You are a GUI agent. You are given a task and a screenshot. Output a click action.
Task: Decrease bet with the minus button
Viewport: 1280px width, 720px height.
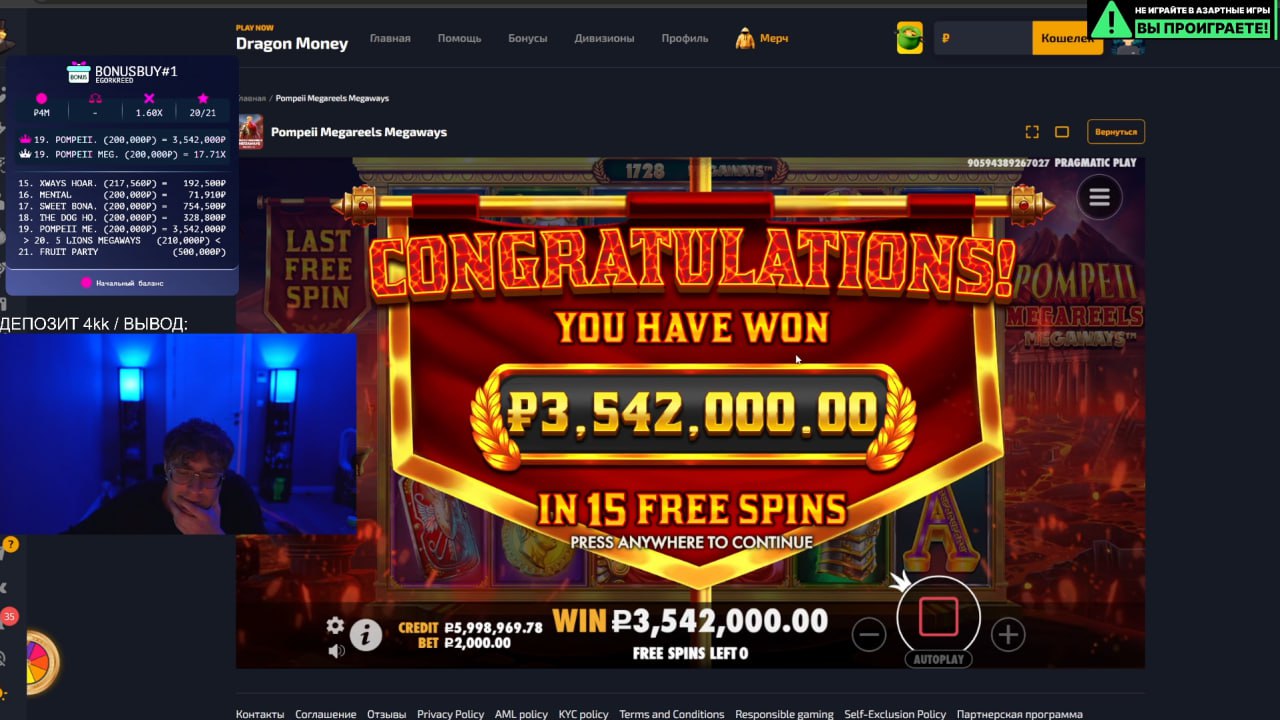point(869,634)
